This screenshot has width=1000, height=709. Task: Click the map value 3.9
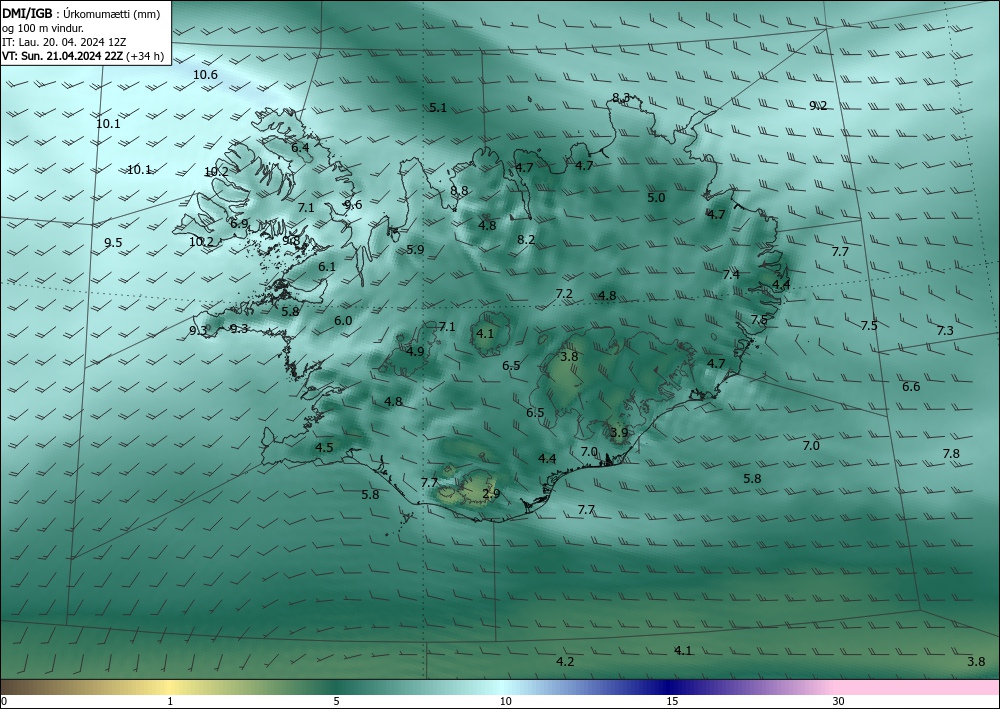click(x=619, y=433)
